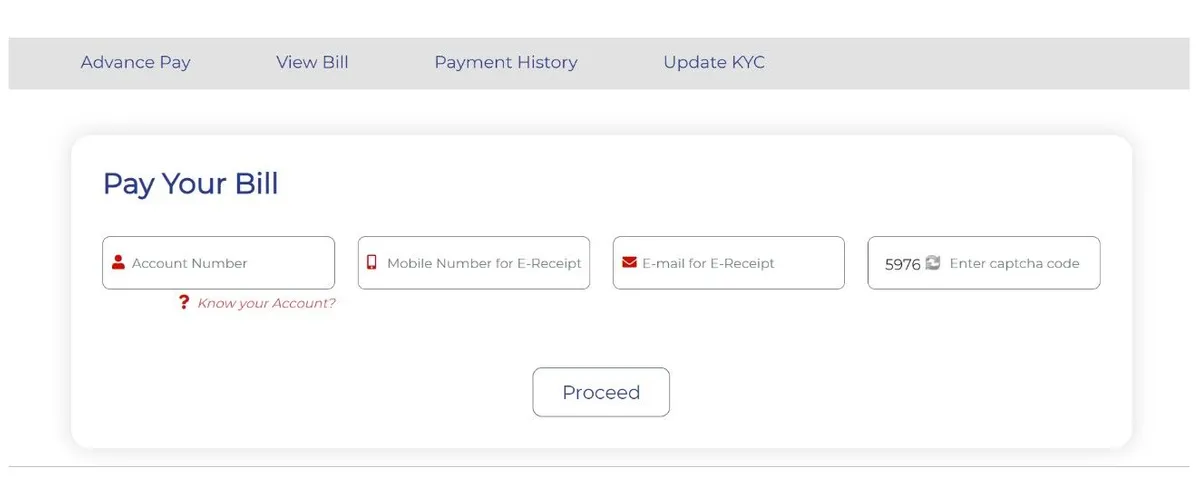Open the Know your Account? link
Image resolution: width=1200 pixels, height=501 pixels.
[266, 303]
